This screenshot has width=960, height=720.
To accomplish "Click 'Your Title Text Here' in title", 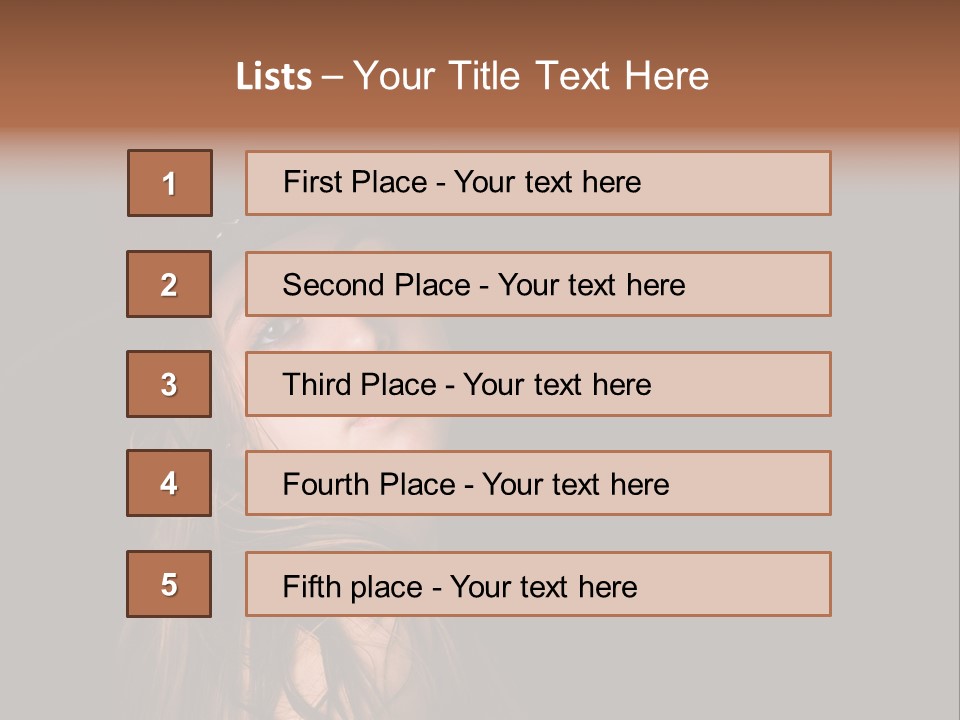I will tap(531, 76).
